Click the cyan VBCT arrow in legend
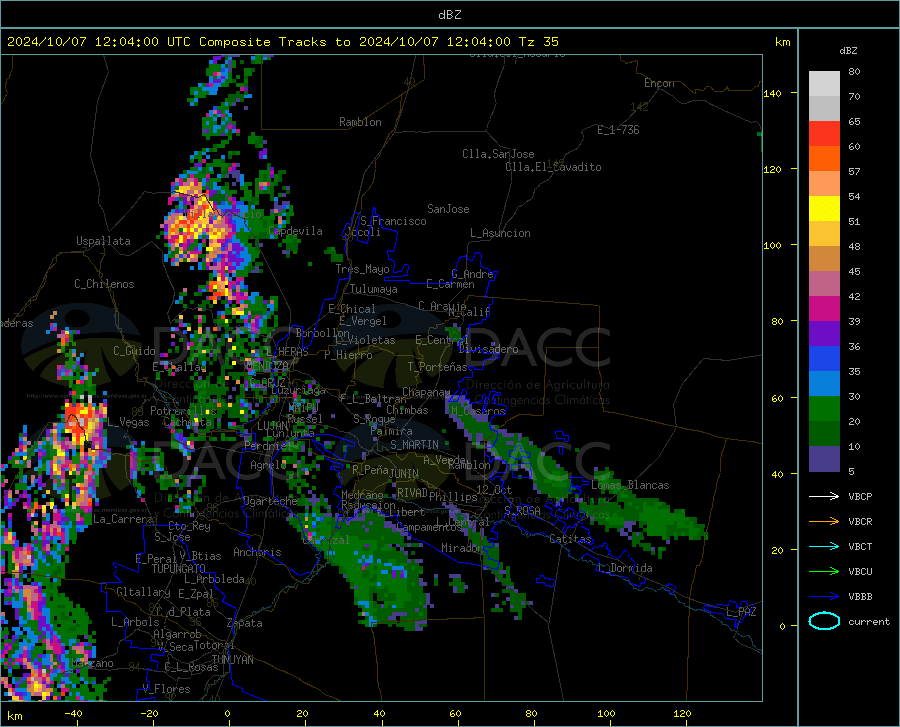Screen dimensions: 900x727 point(824,546)
